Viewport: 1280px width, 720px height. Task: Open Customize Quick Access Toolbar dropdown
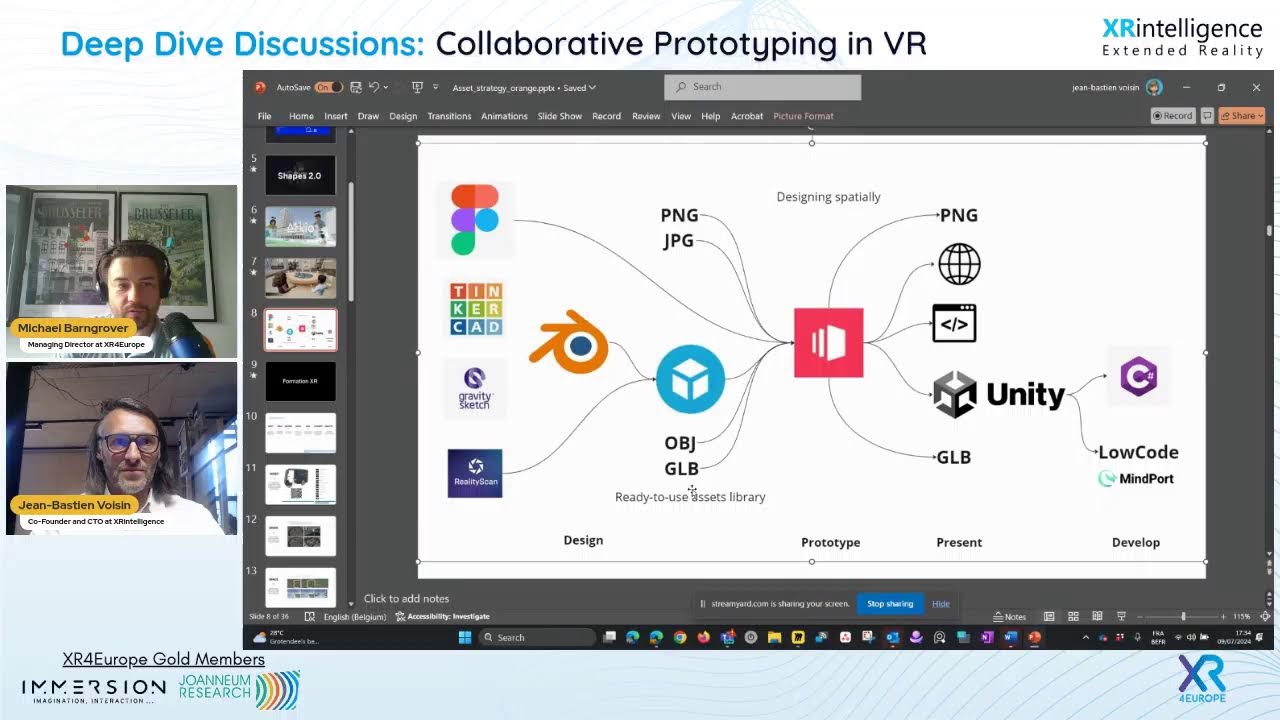[x=435, y=87]
